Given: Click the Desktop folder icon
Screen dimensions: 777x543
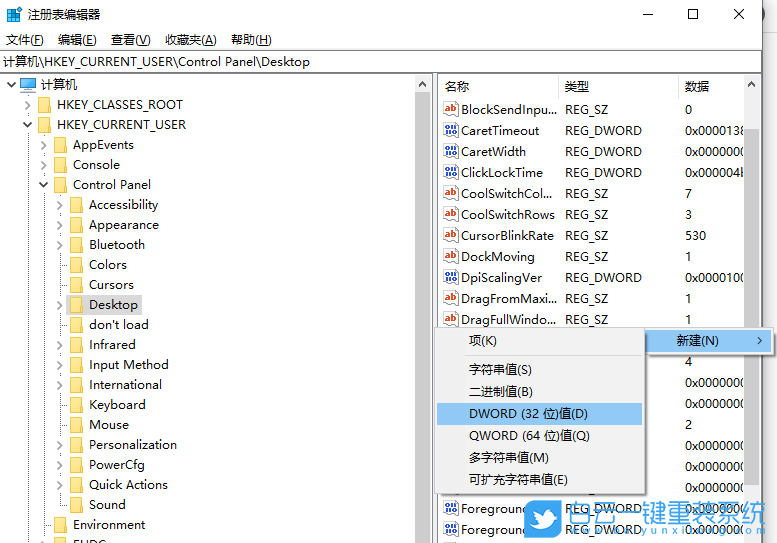Looking at the screenshot, I should (76, 305).
